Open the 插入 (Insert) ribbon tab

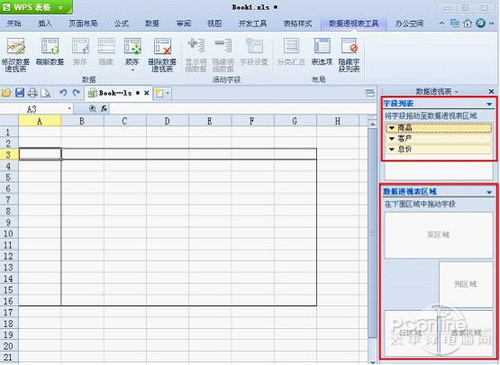pyautogui.click(x=45, y=23)
